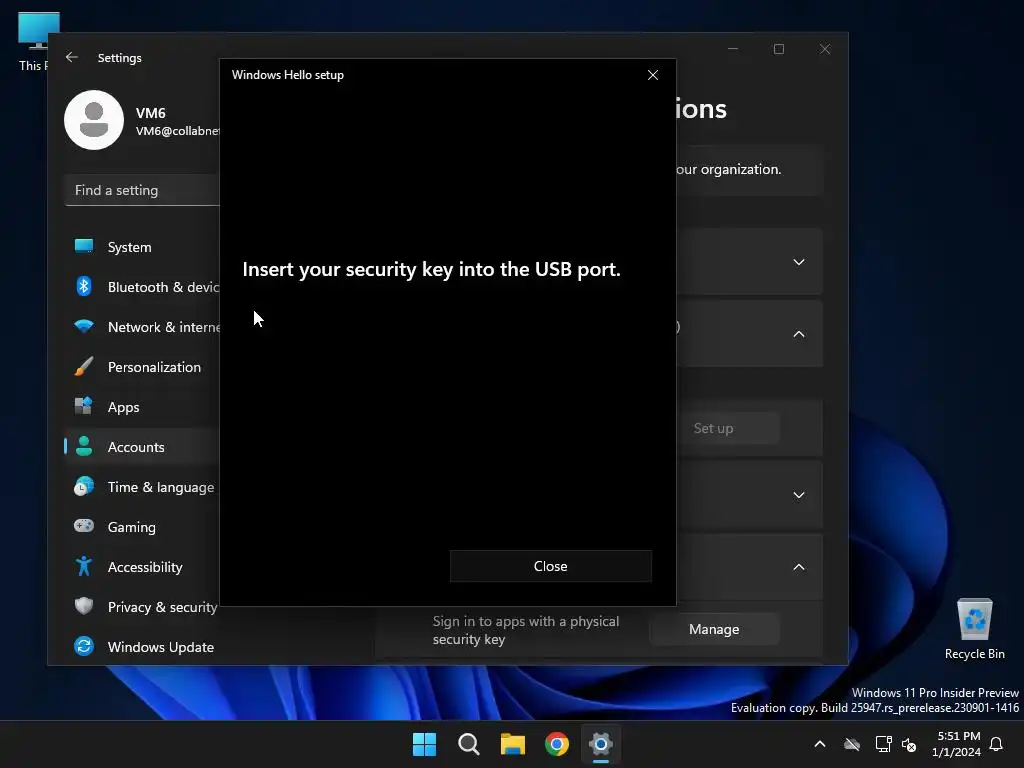1024x768 pixels.
Task: Click the Privacy shield icon
Action: 84,605
